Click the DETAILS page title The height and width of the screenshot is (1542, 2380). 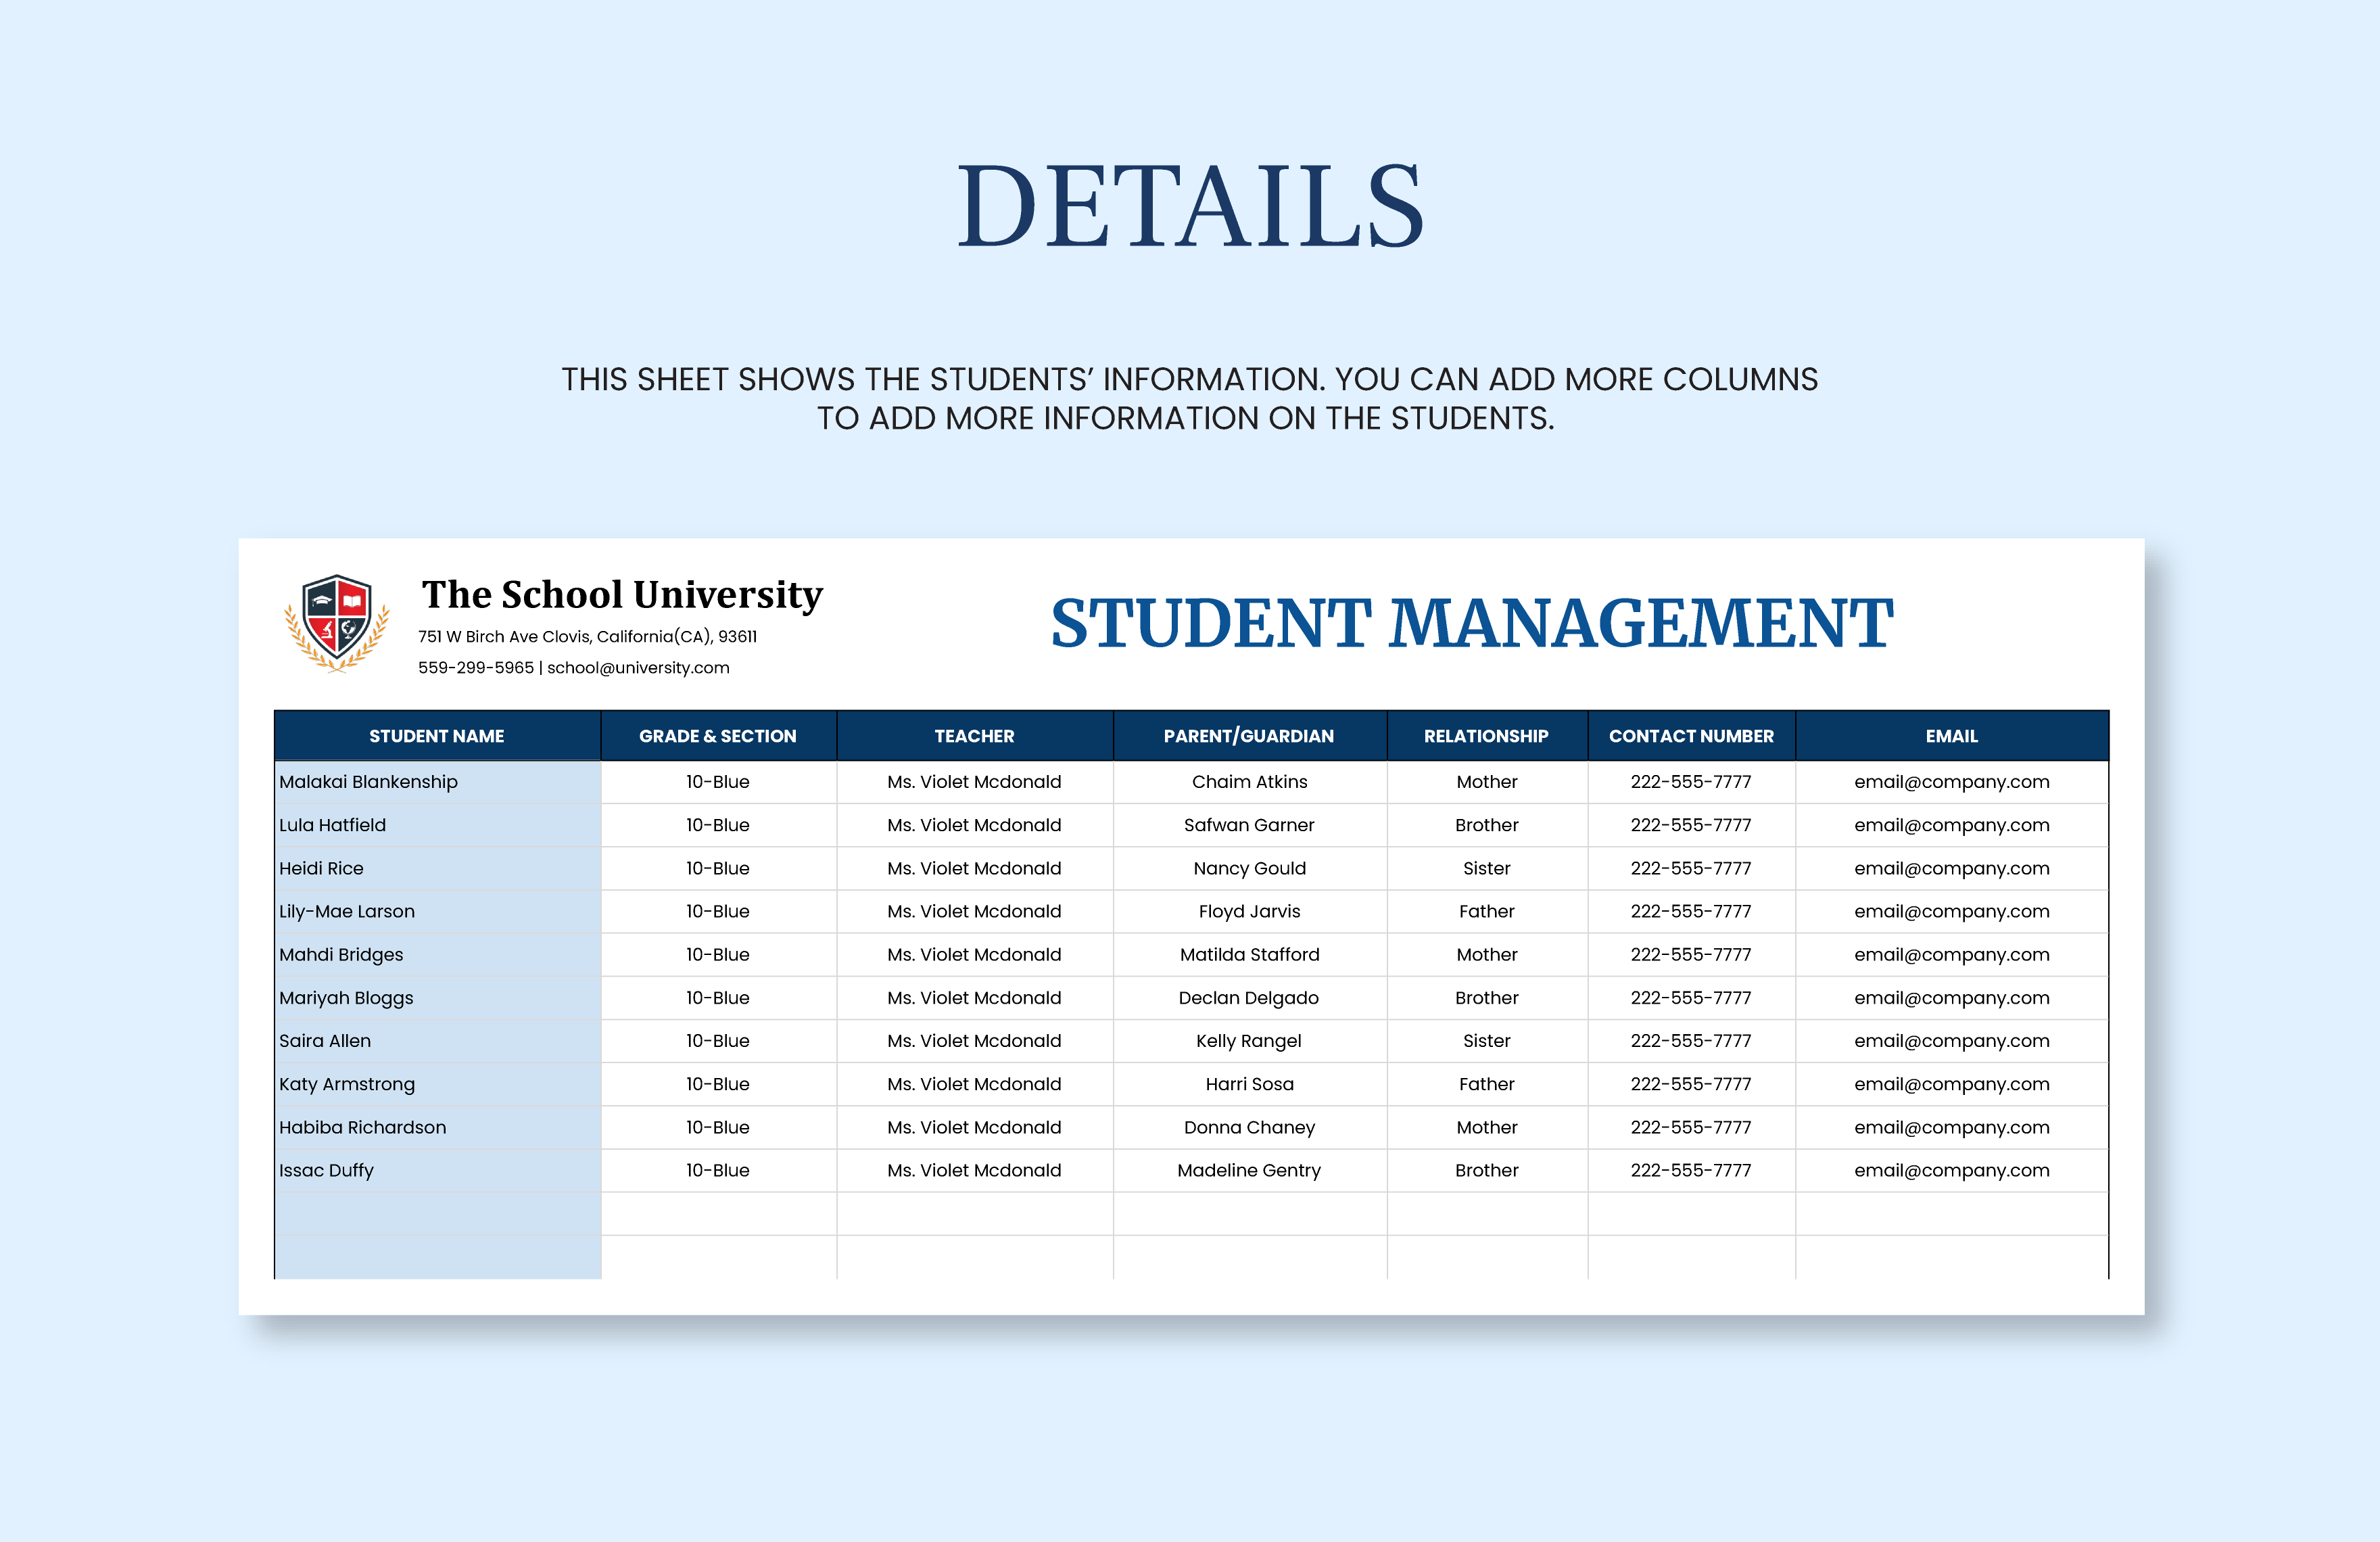pyautogui.click(x=1190, y=206)
